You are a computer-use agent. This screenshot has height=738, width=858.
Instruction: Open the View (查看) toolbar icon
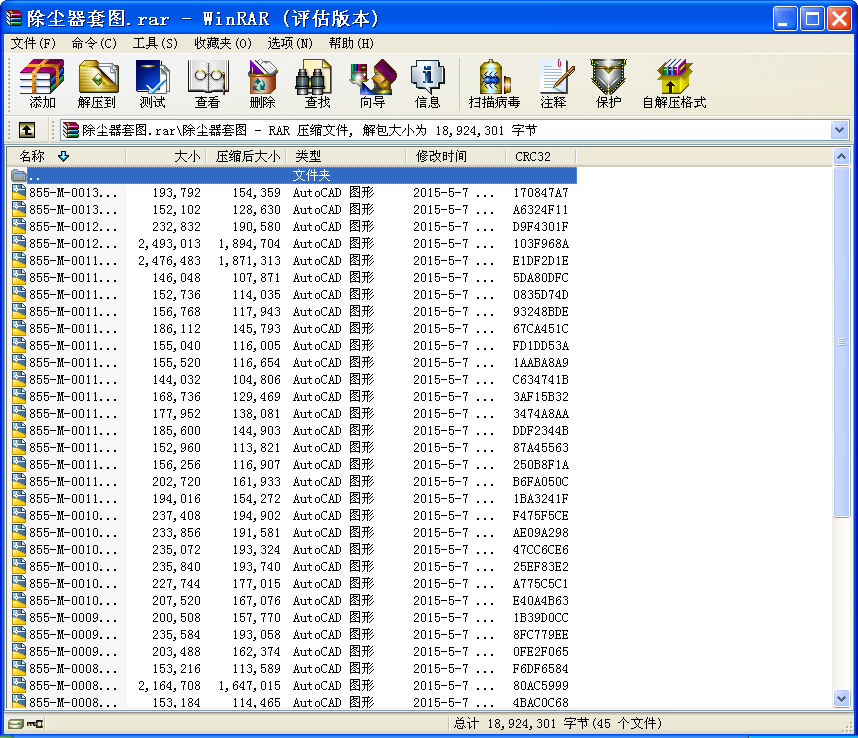coord(207,84)
